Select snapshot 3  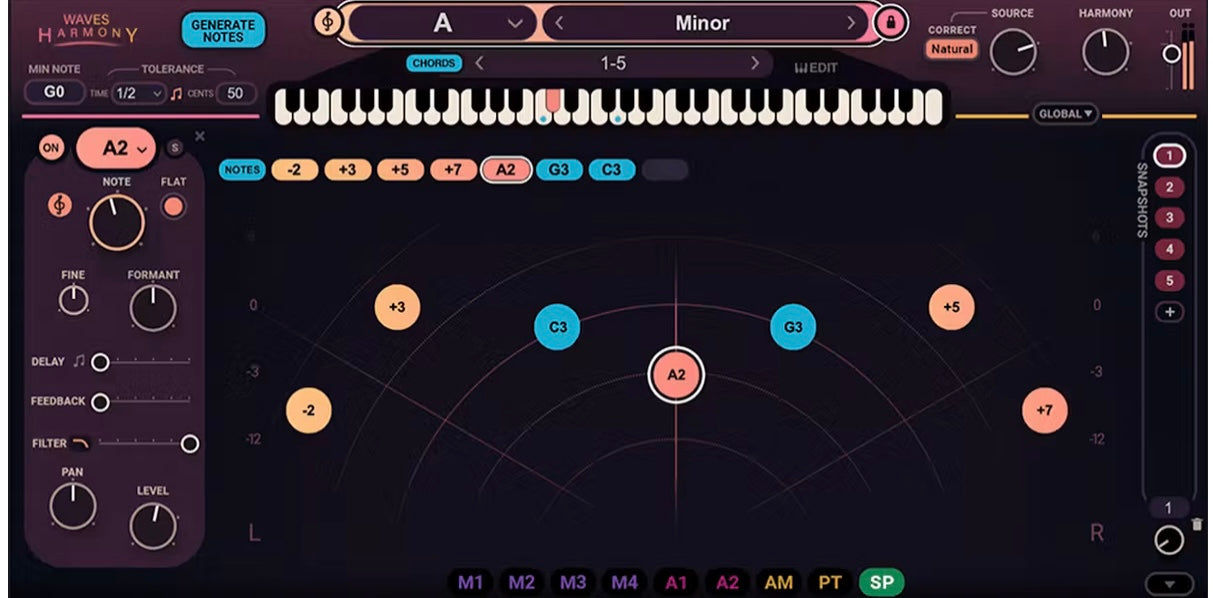pyautogui.click(x=1169, y=218)
